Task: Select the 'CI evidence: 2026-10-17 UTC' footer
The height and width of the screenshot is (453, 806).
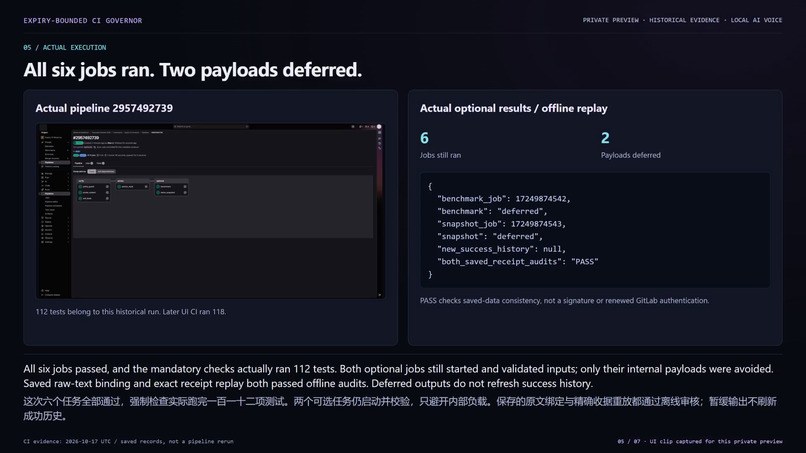Action: coord(129,441)
